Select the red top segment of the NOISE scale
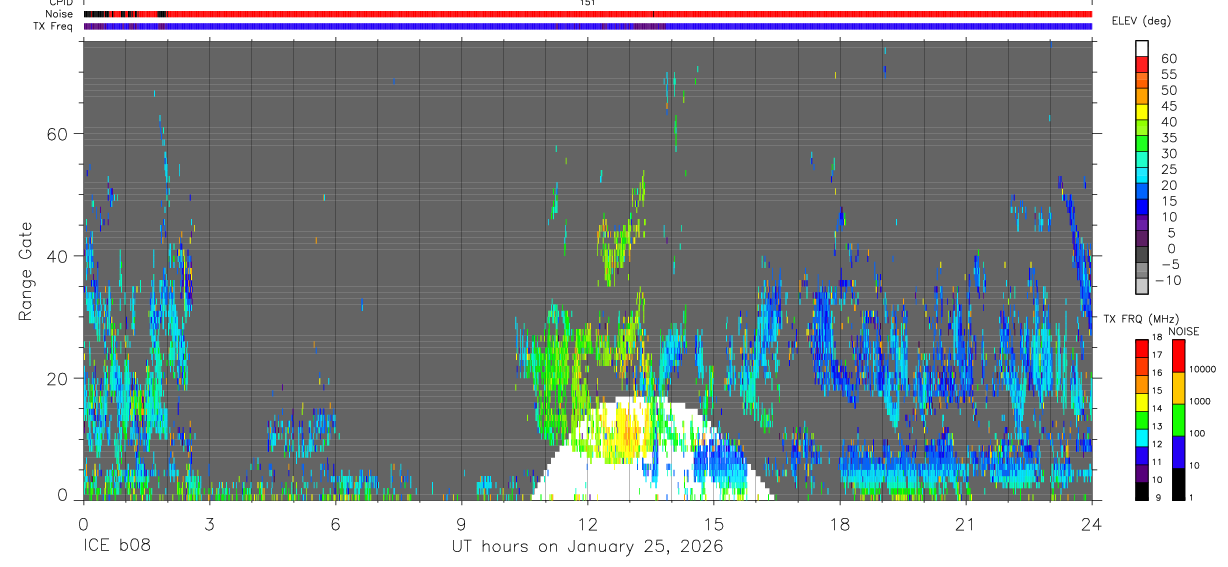The height and width of the screenshot is (567, 1228). coord(1178,355)
